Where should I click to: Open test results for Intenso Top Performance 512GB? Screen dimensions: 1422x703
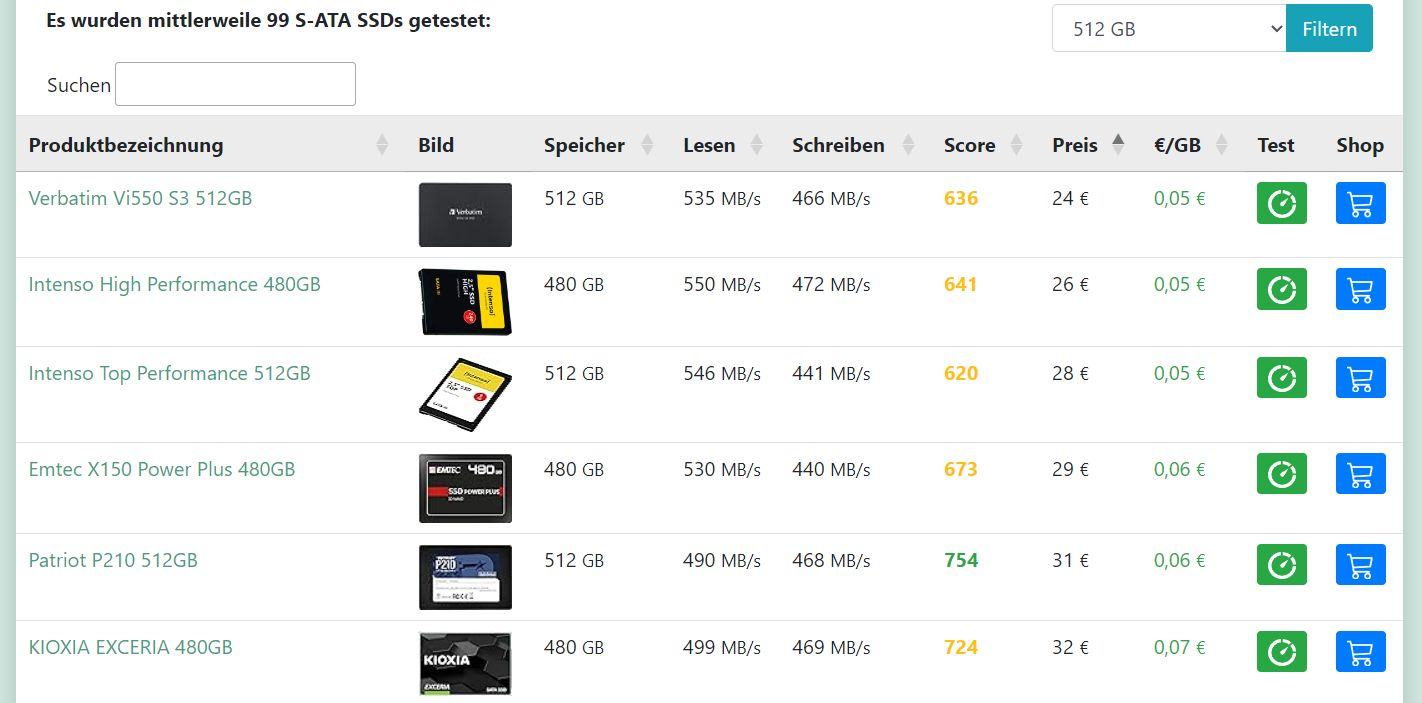pyautogui.click(x=1281, y=378)
